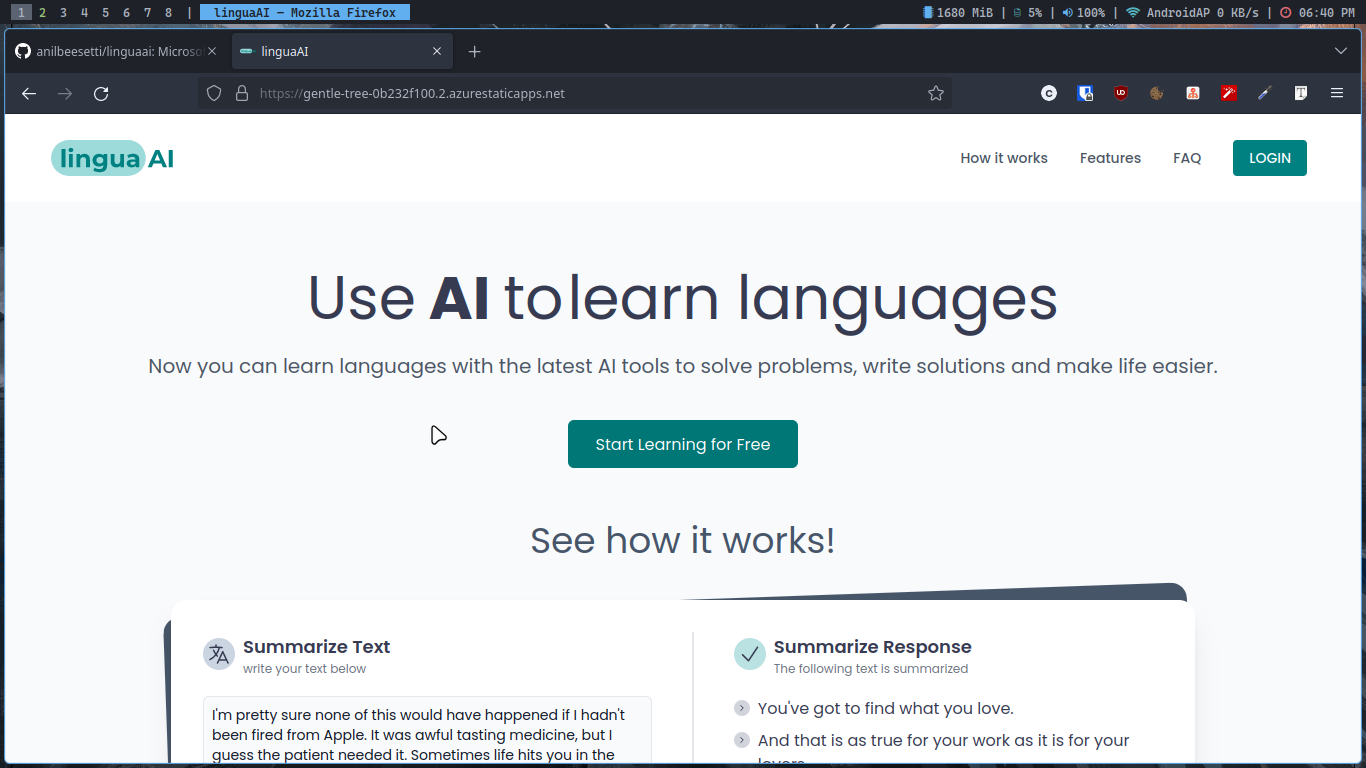Viewport: 1366px width, 768px height.
Task: Open the FAQ menu item
Action: click(1187, 157)
